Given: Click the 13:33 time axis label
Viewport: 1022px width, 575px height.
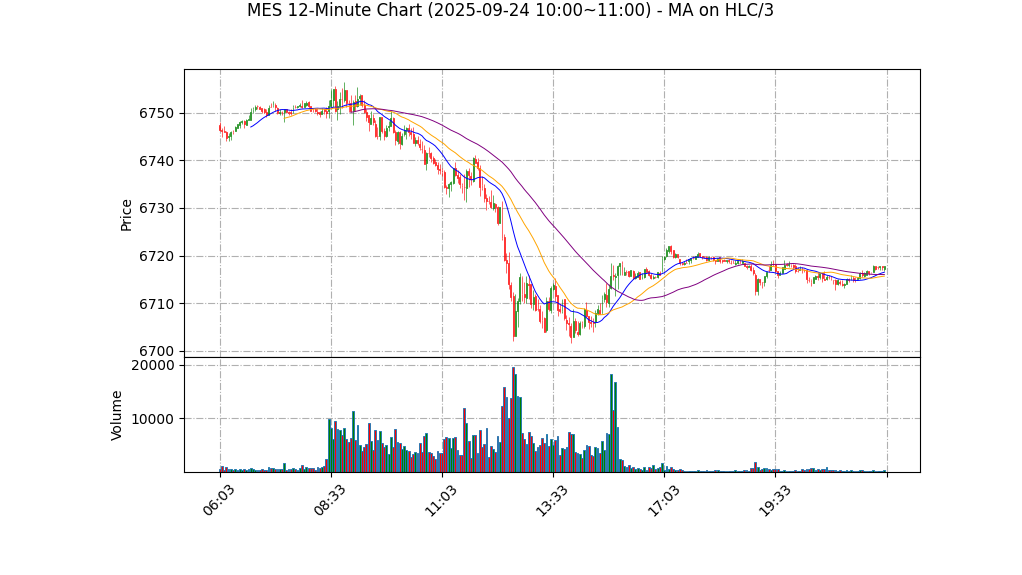Looking at the screenshot, I should [551, 501].
